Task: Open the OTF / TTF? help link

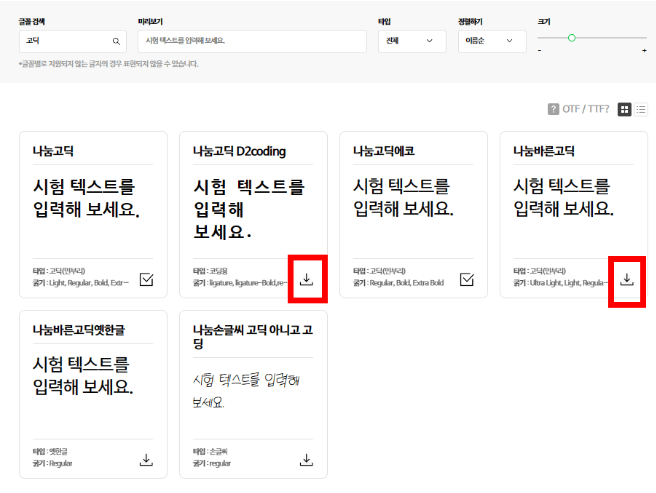Action: pos(585,109)
